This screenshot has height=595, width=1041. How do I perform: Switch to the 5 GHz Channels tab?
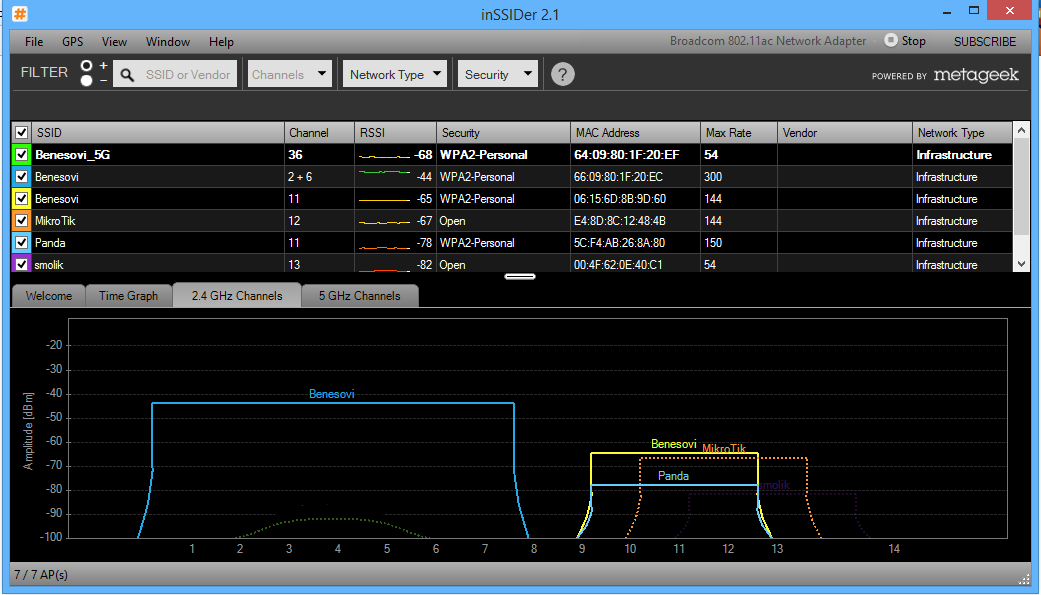tap(359, 296)
